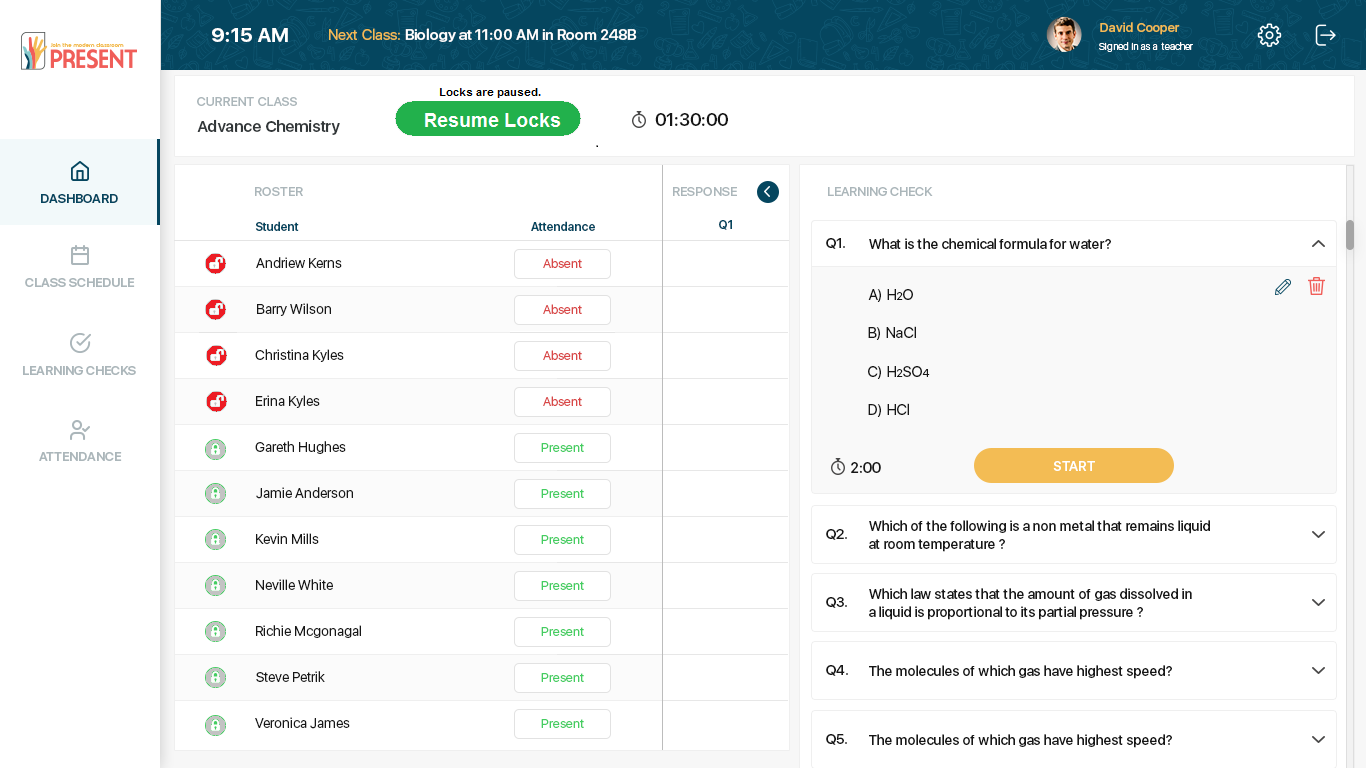Viewport: 1366px width, 768px height.
Task: Click green lock icon beside Gareth Hughes
Action: point(215,449)
